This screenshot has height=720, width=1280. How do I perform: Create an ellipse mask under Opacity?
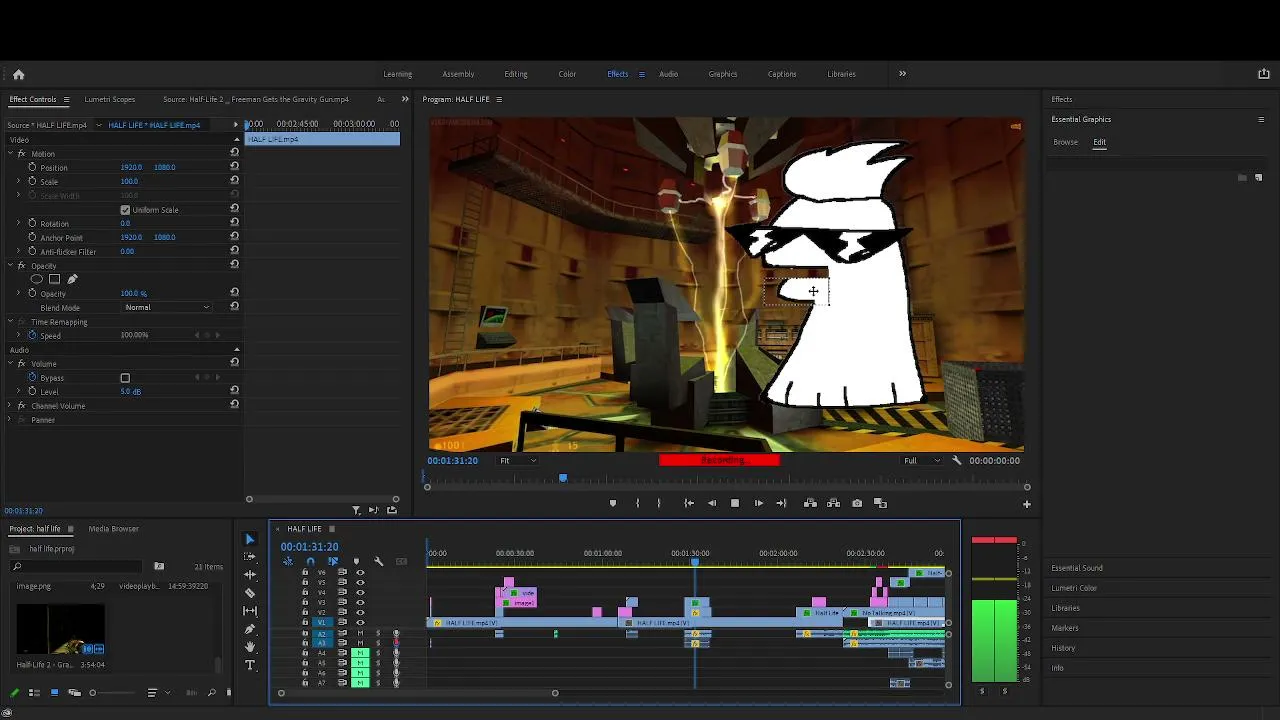pyautogui.click(x=37, y=279)
